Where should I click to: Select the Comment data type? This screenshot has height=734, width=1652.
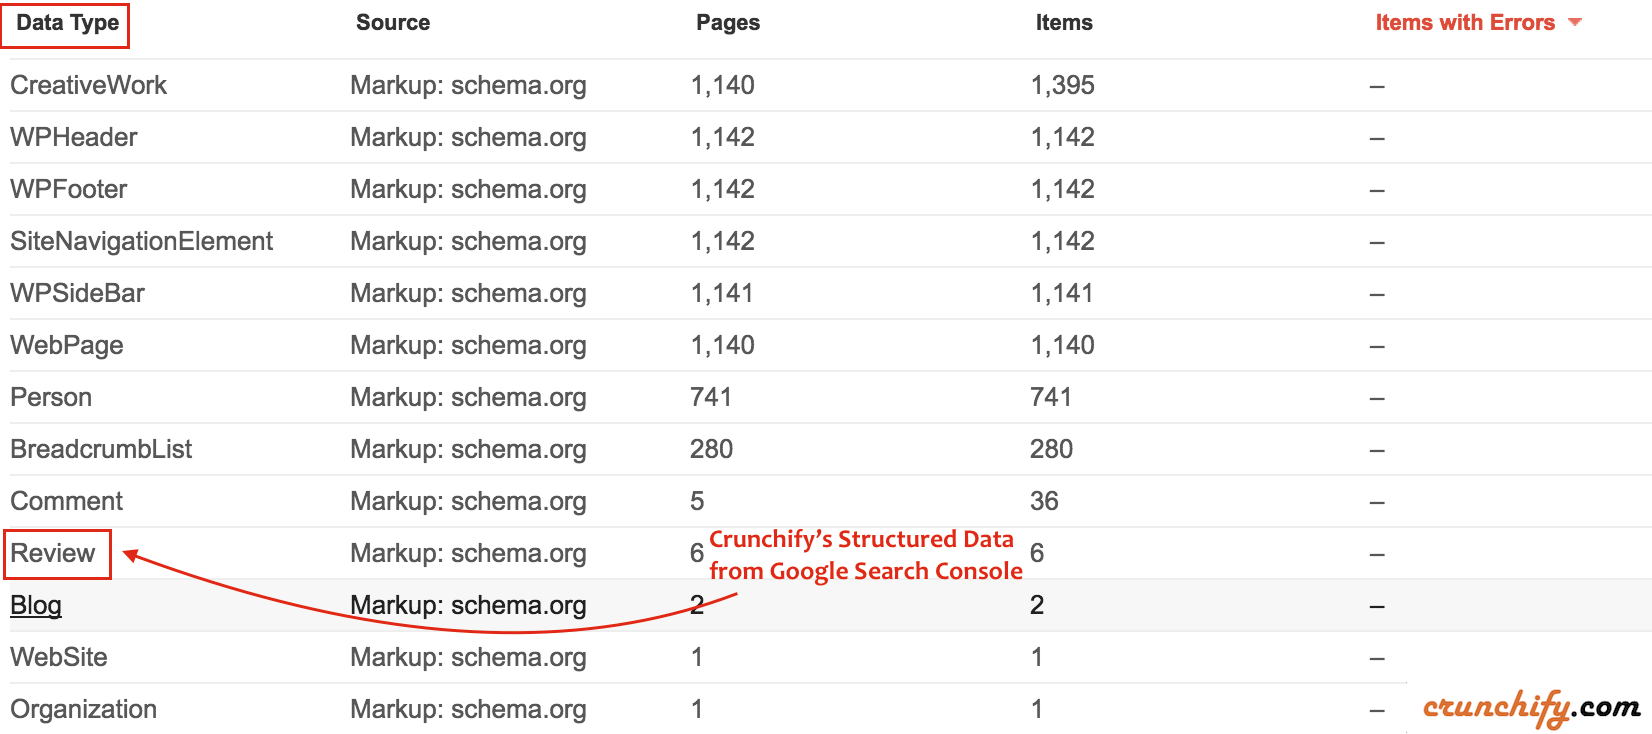point(66,501)
